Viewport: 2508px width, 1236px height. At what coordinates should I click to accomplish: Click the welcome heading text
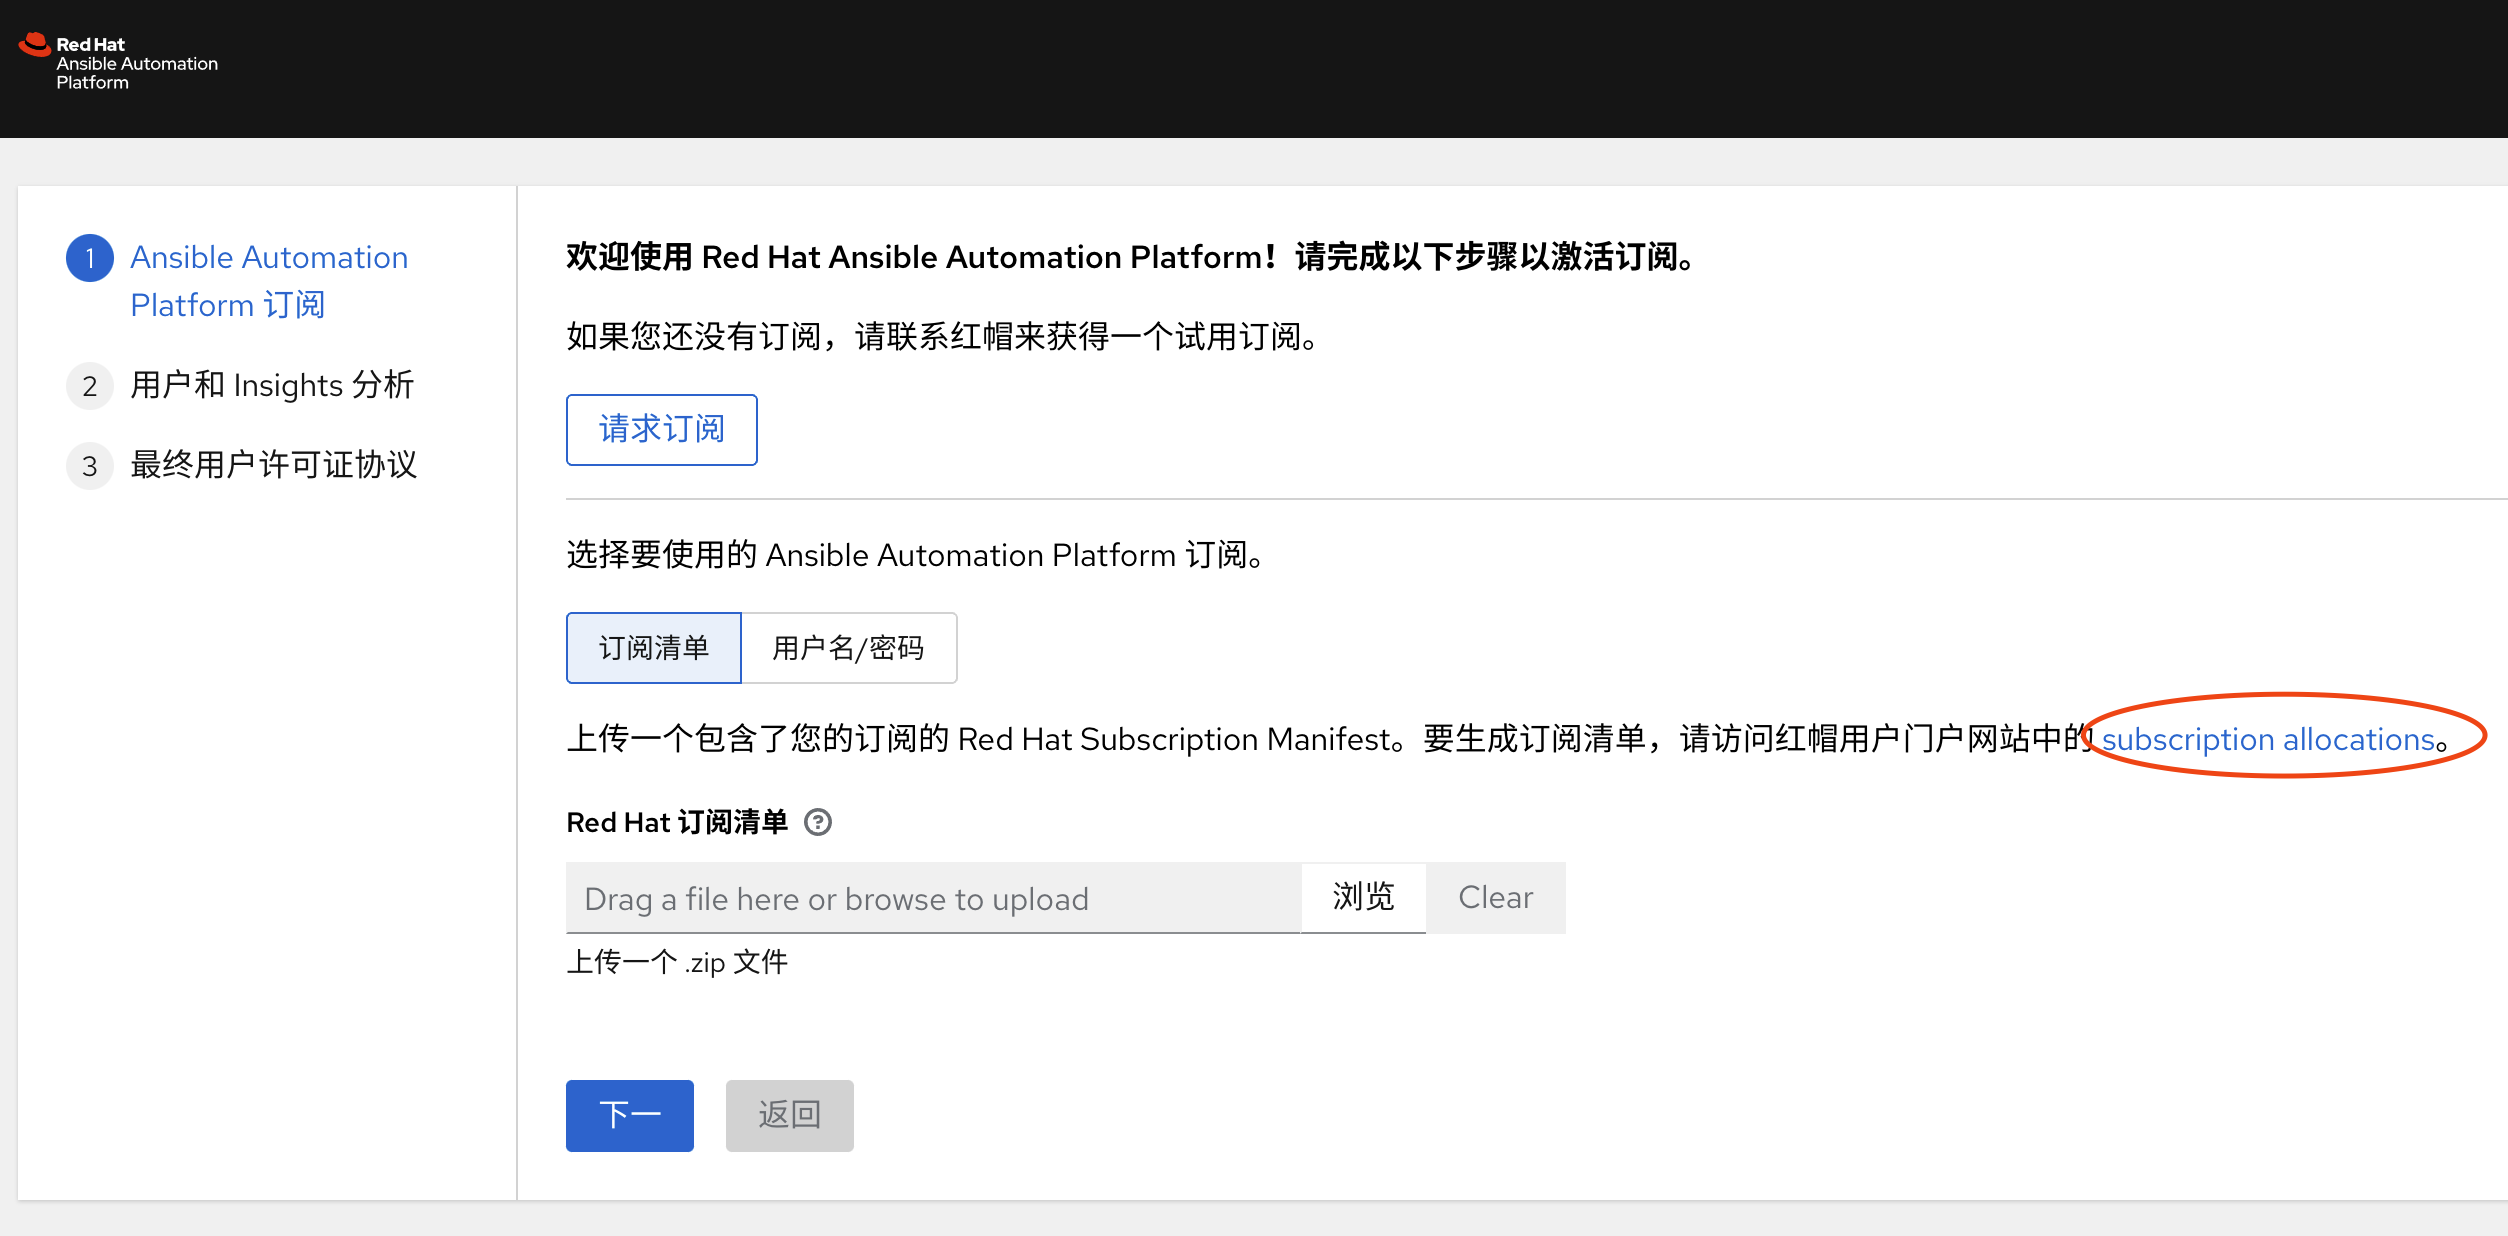1130,257
